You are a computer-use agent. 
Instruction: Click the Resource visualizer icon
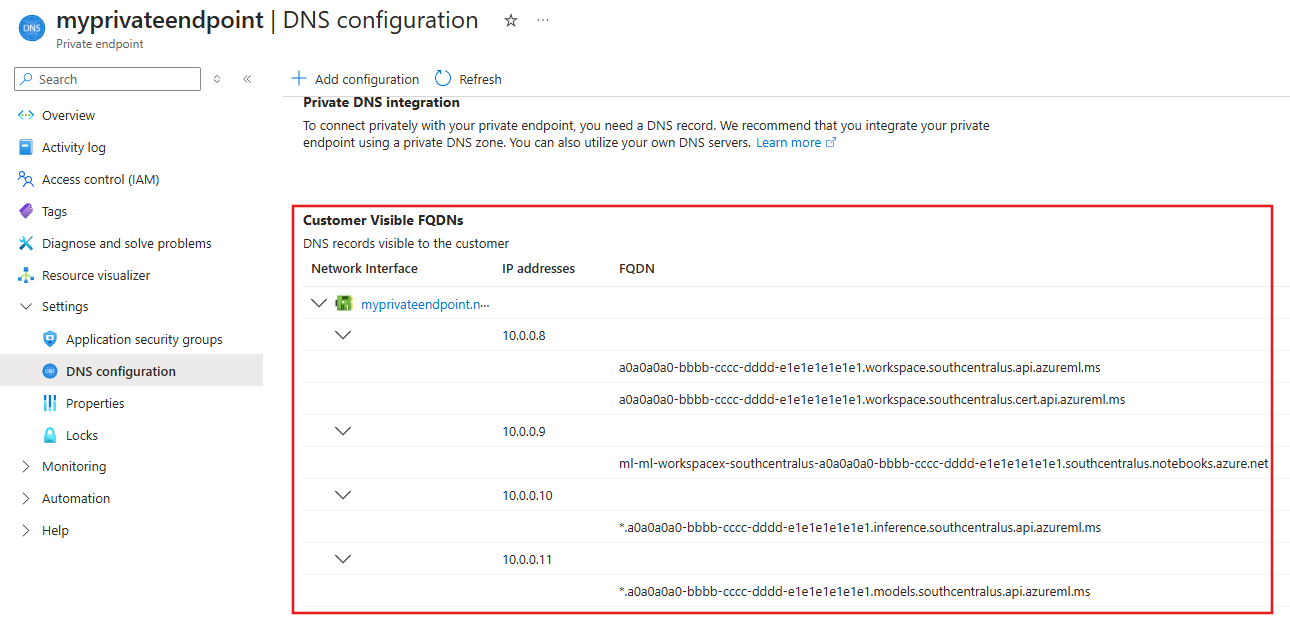pos(27,275)
